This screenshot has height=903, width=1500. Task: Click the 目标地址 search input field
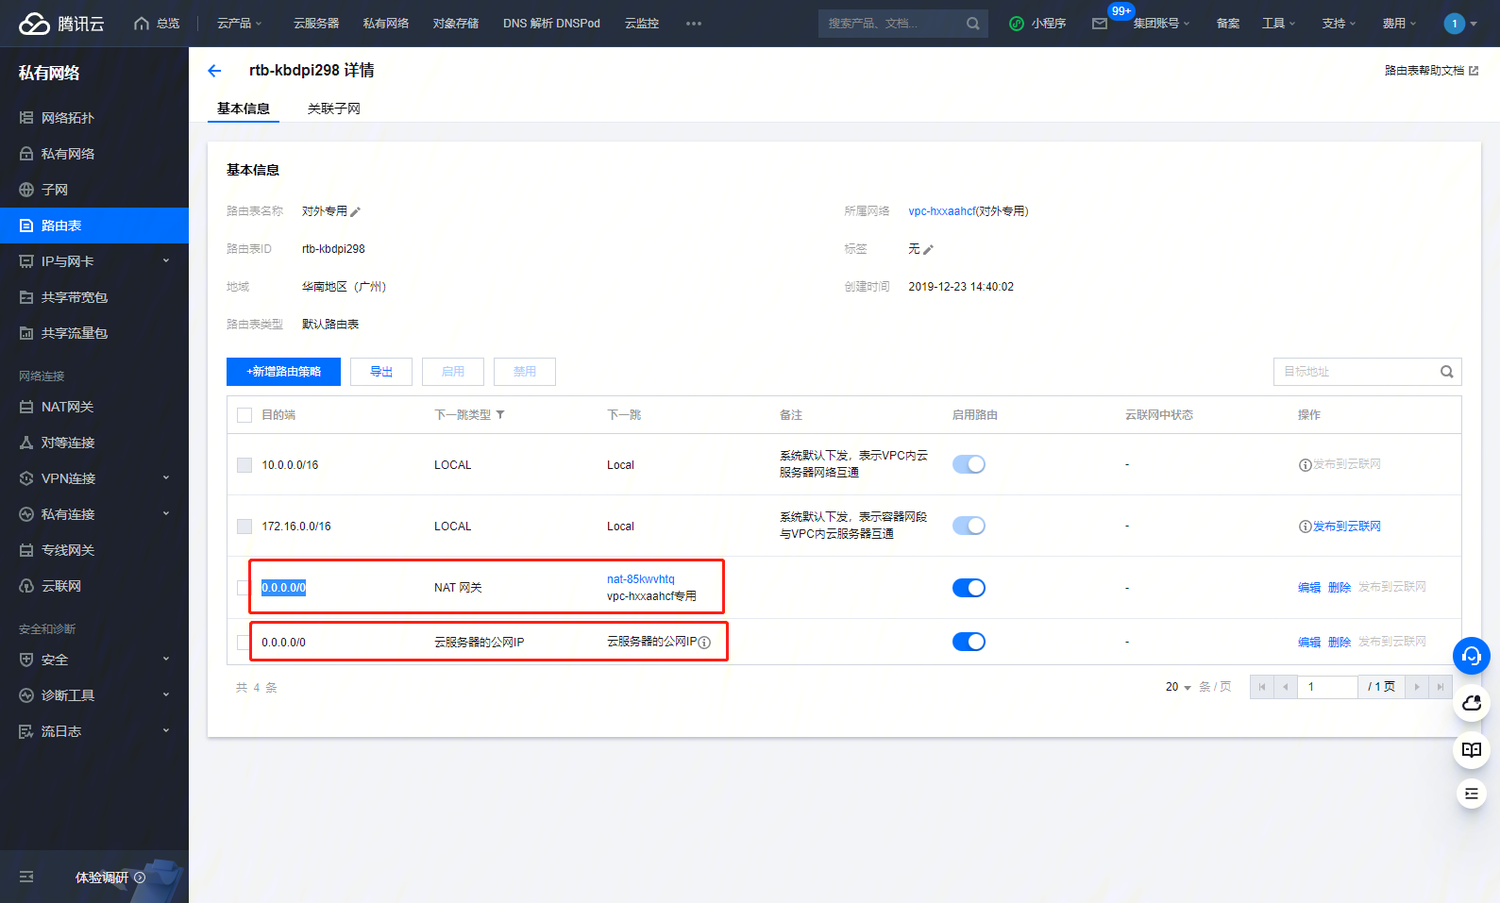click(1354, 372)
